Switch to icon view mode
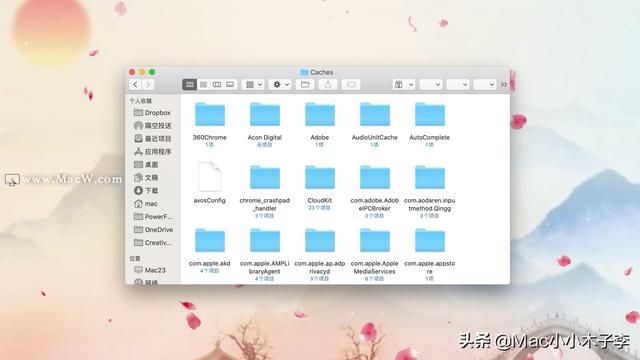The width and height of the screenshot is (640, 360). click(x=189, y=84)
